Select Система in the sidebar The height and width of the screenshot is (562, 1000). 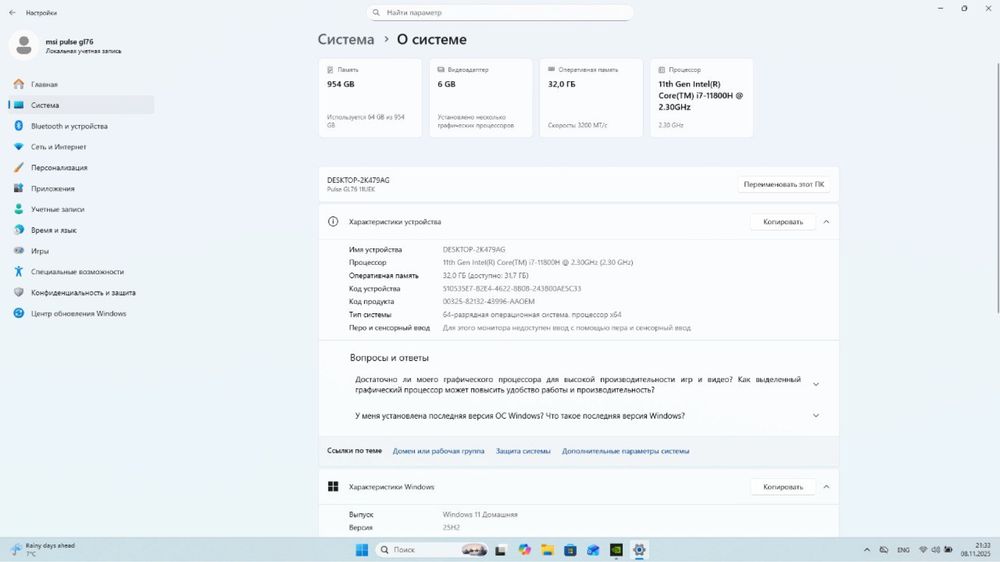click(x=81, y=105)
